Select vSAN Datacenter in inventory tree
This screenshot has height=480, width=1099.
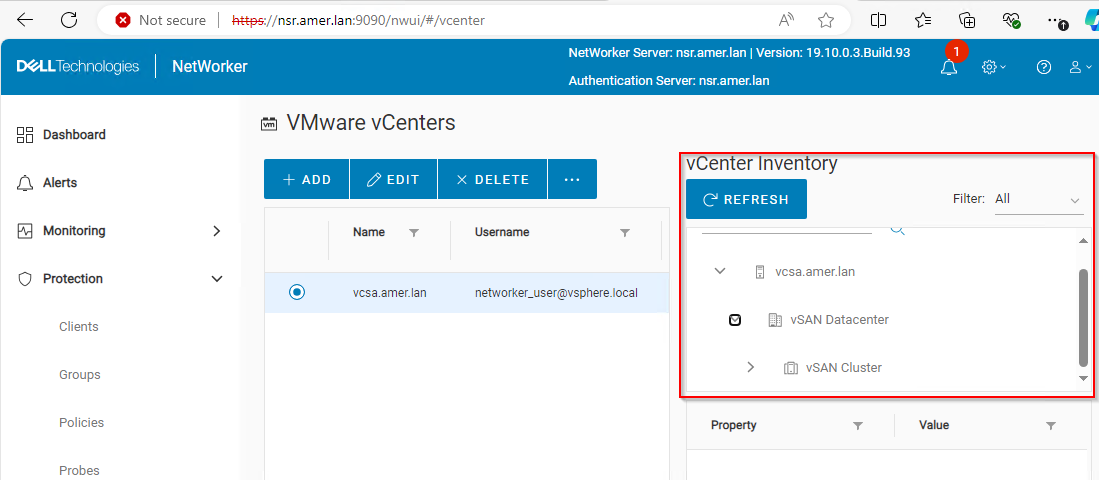click(x=839, y=320)
